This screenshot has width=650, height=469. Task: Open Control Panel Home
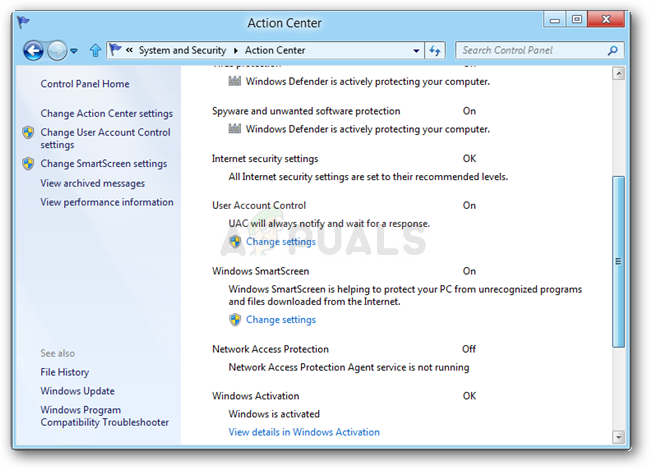85,84
